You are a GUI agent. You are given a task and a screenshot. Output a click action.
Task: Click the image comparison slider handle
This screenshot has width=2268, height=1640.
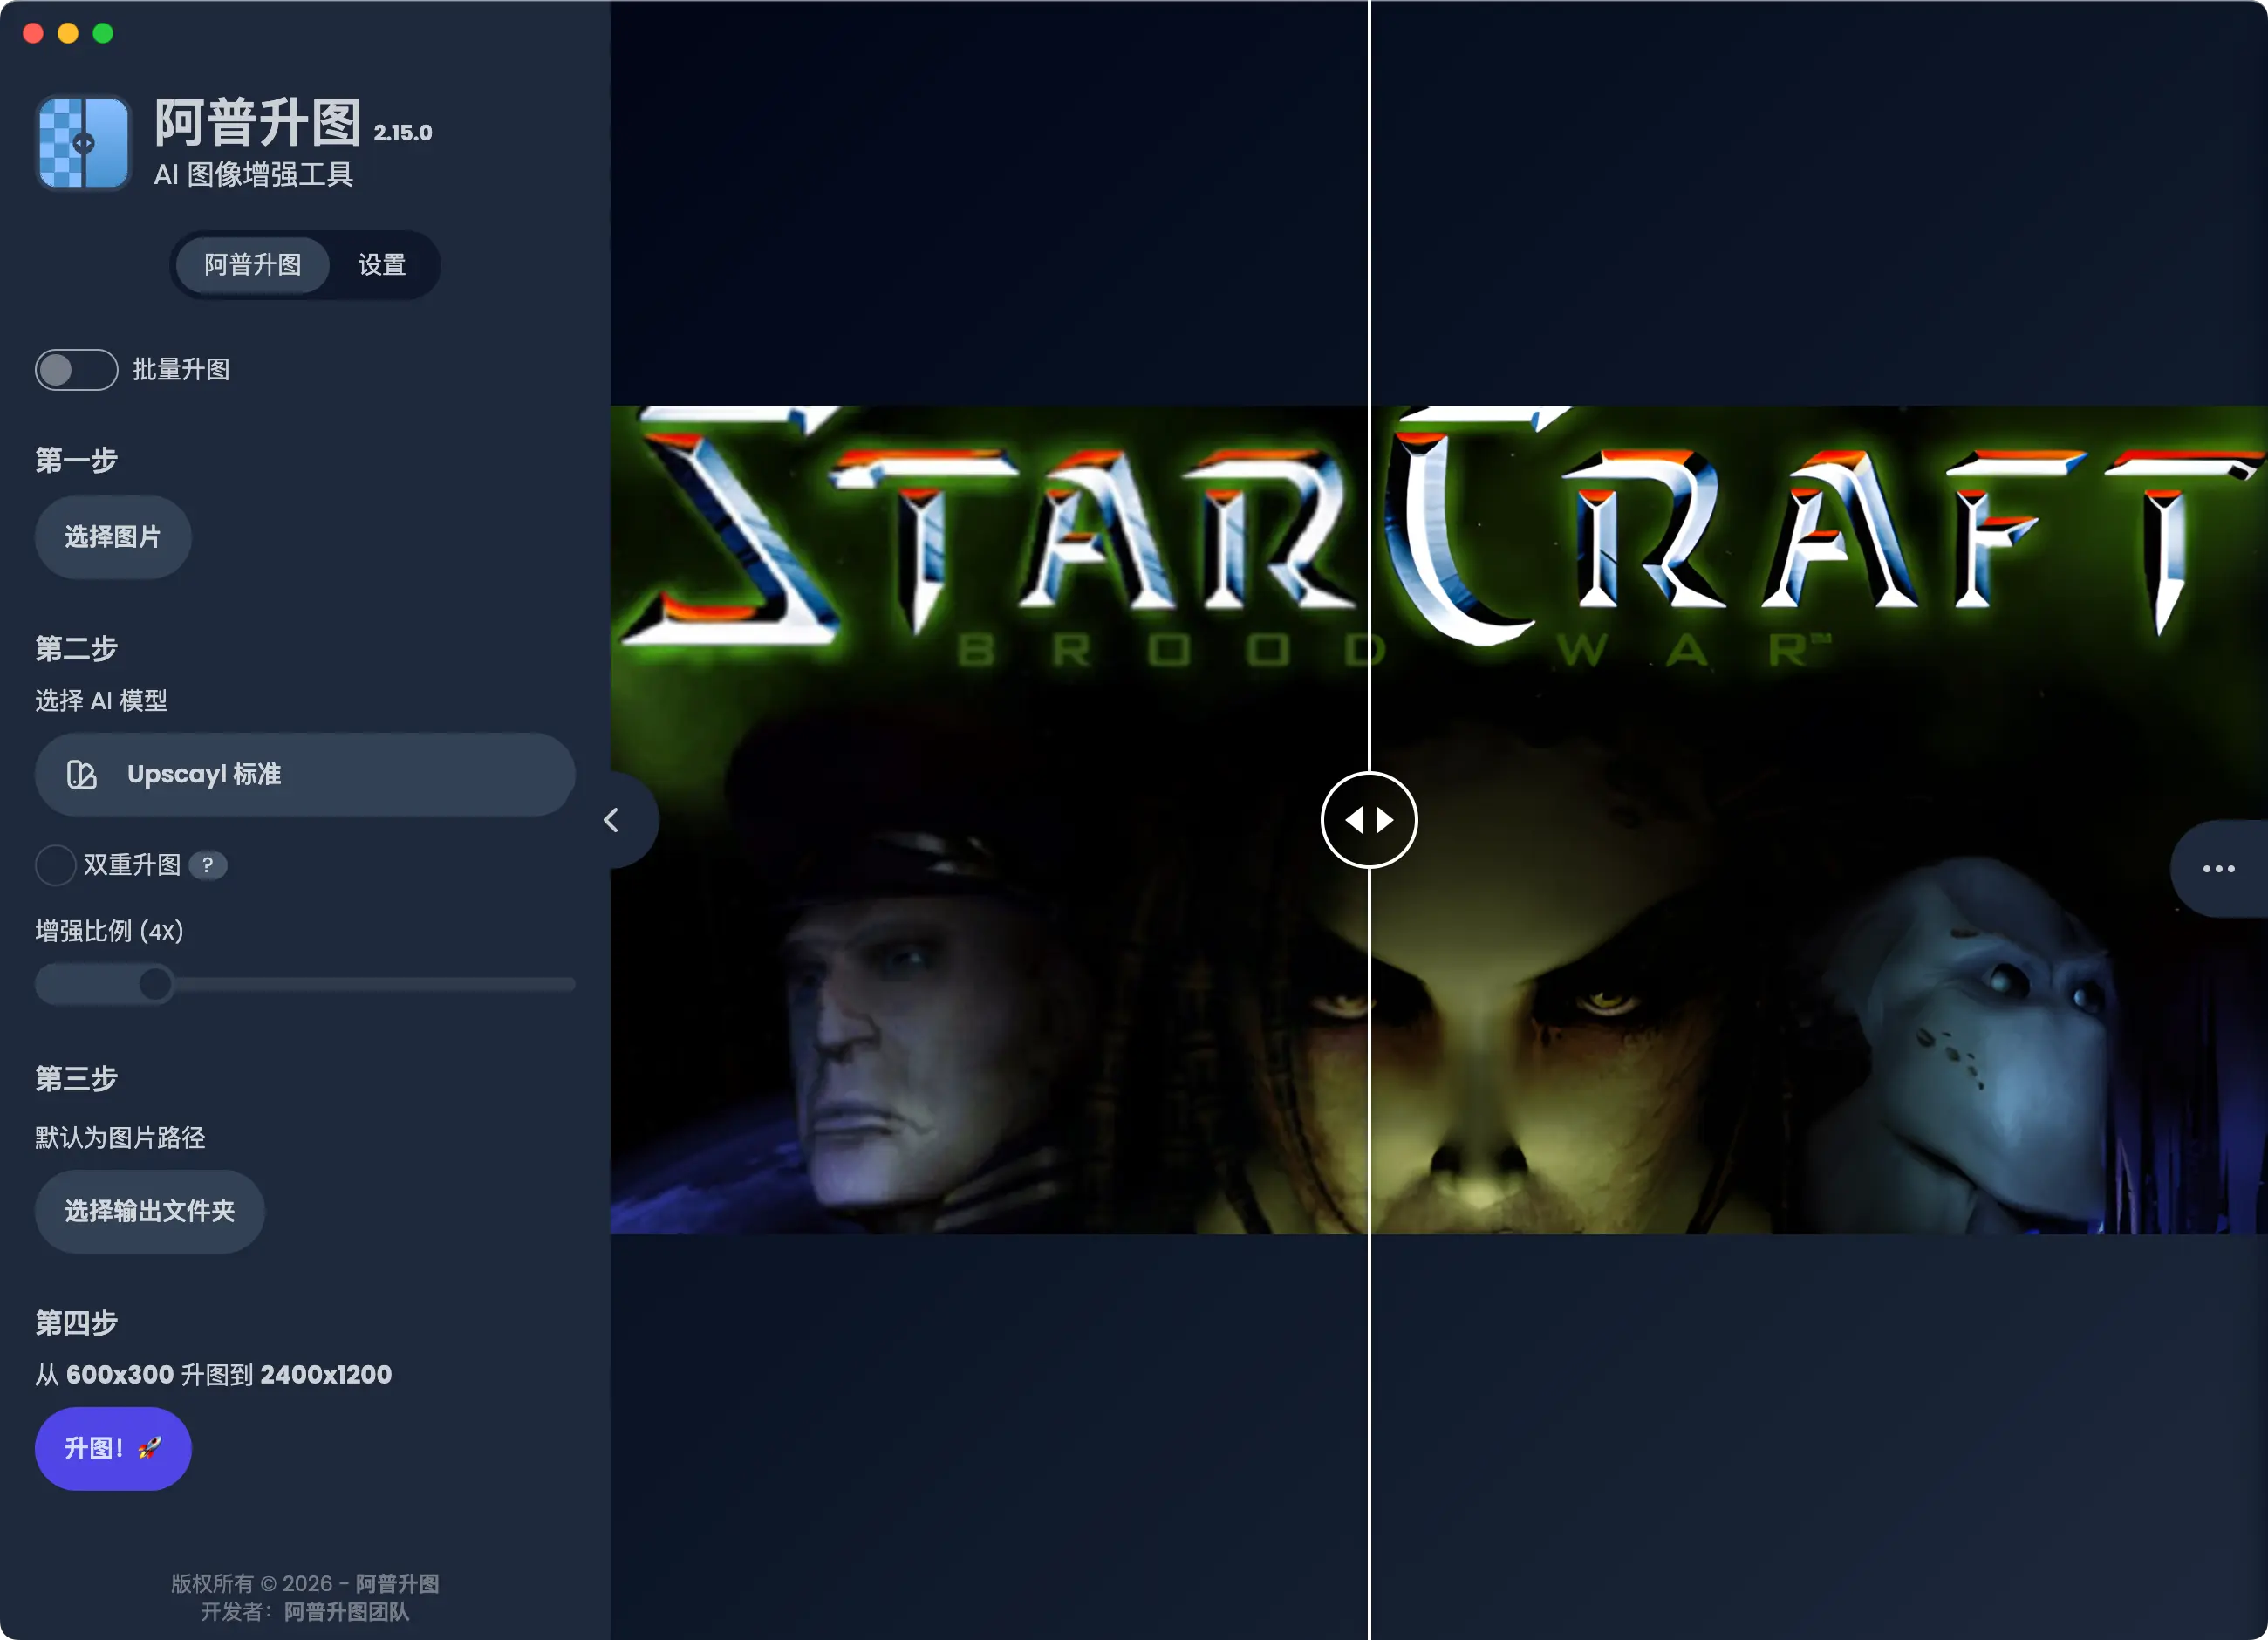pos(1369,820)
